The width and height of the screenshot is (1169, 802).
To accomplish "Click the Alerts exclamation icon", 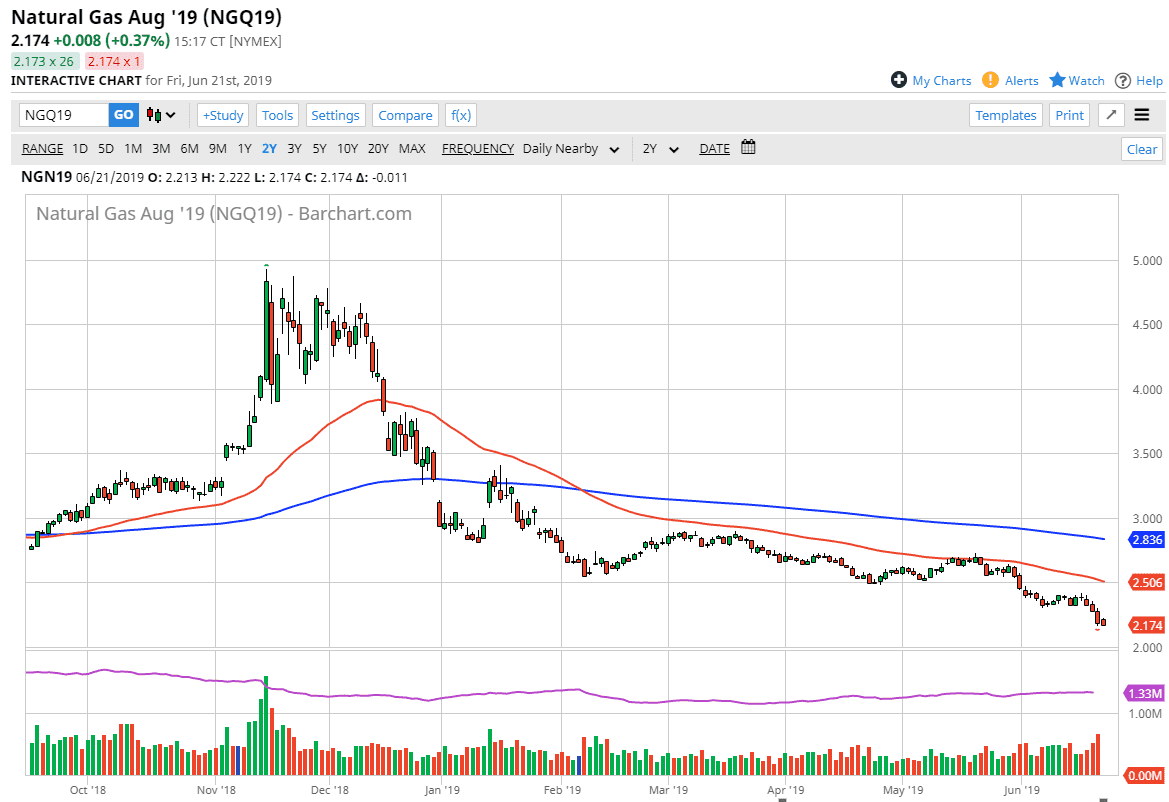I will click(990, 80).
